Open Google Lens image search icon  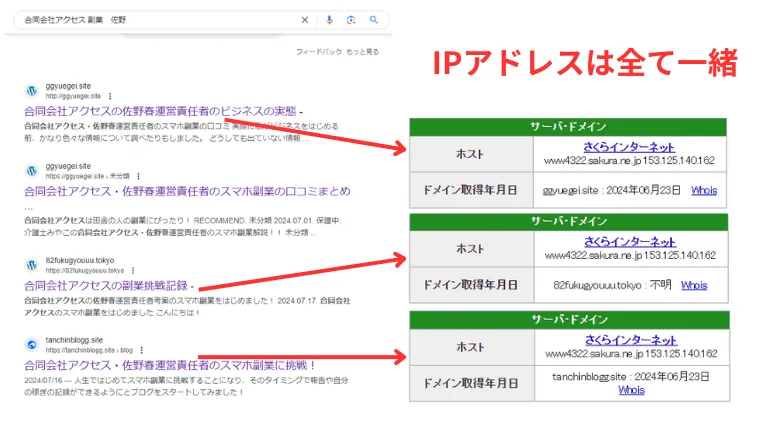pos(351,20)
